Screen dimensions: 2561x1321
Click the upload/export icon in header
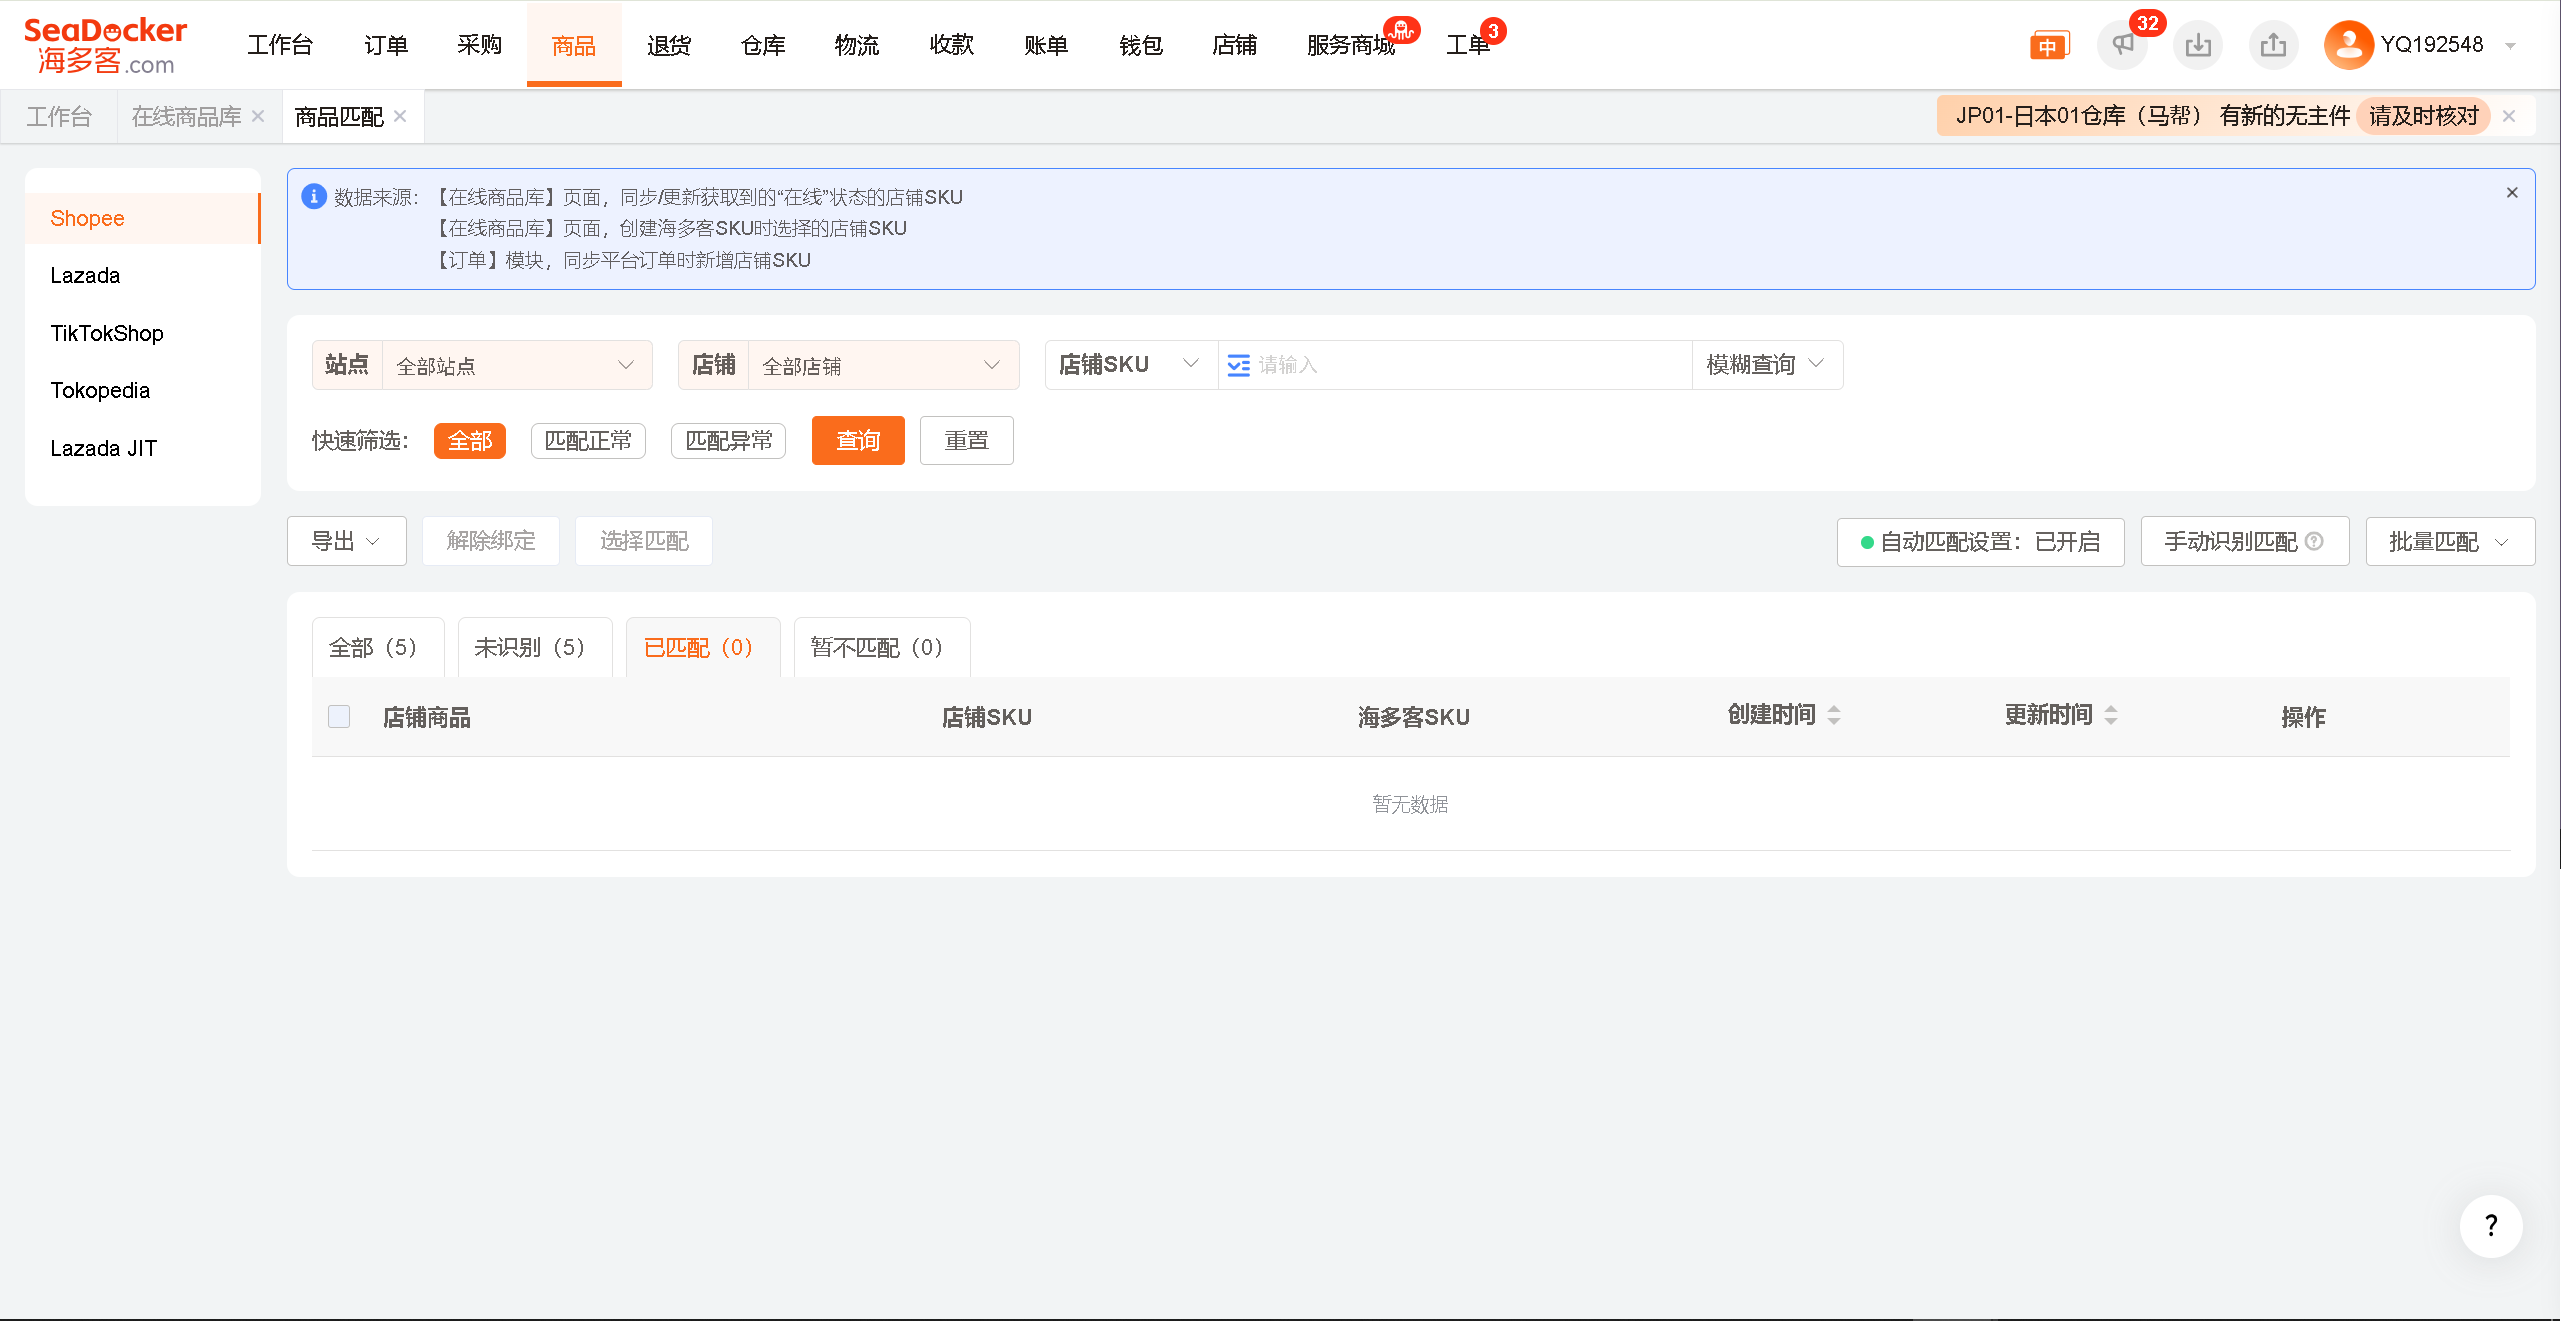(x=2273, y=45)
